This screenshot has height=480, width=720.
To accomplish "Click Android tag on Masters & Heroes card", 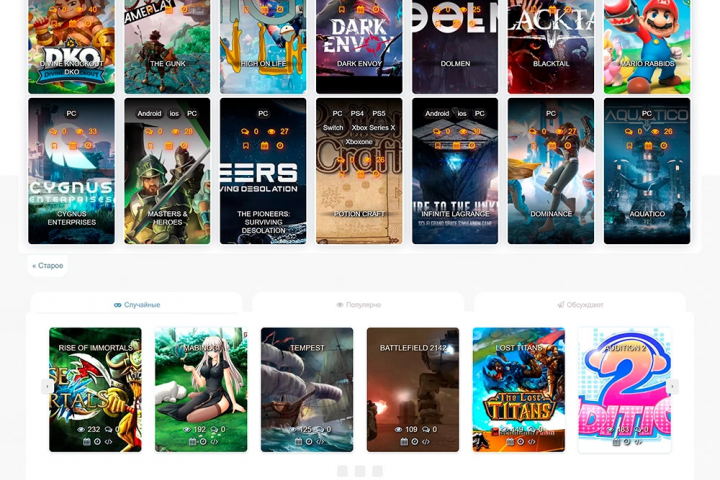I will pyautogui.click(x=149, y=113).
